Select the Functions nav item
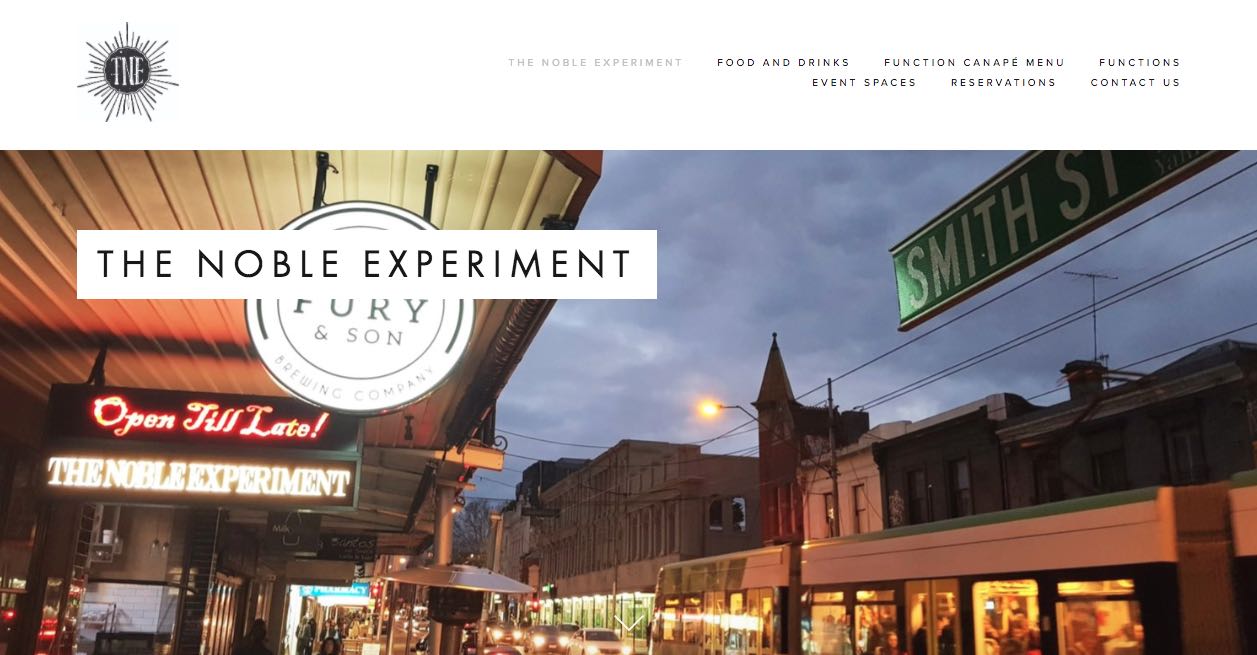 click(x=1139, y=62)
